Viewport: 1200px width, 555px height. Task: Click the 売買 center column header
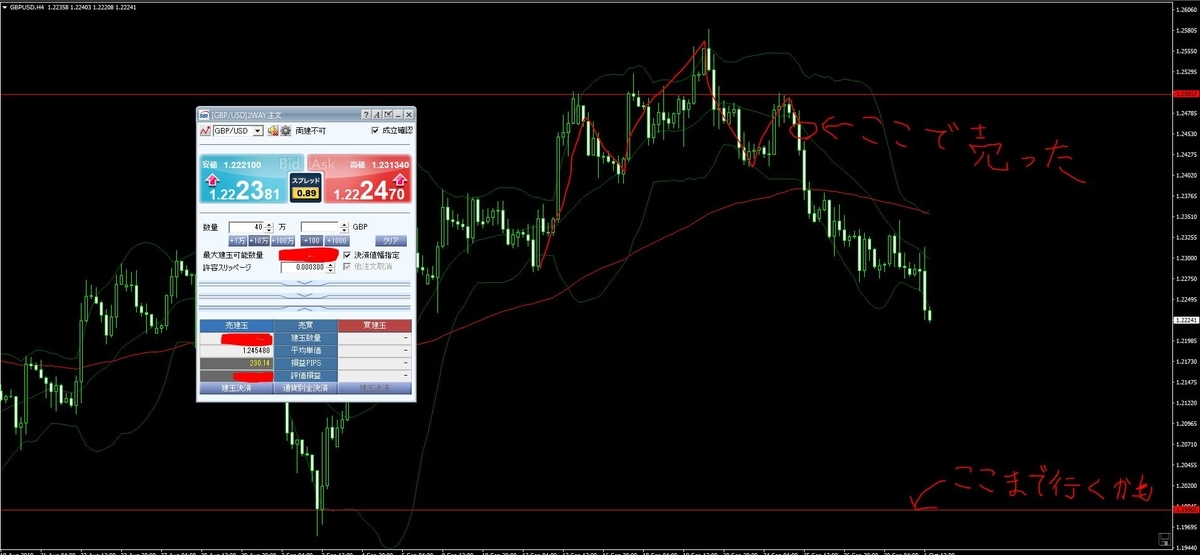305,326
